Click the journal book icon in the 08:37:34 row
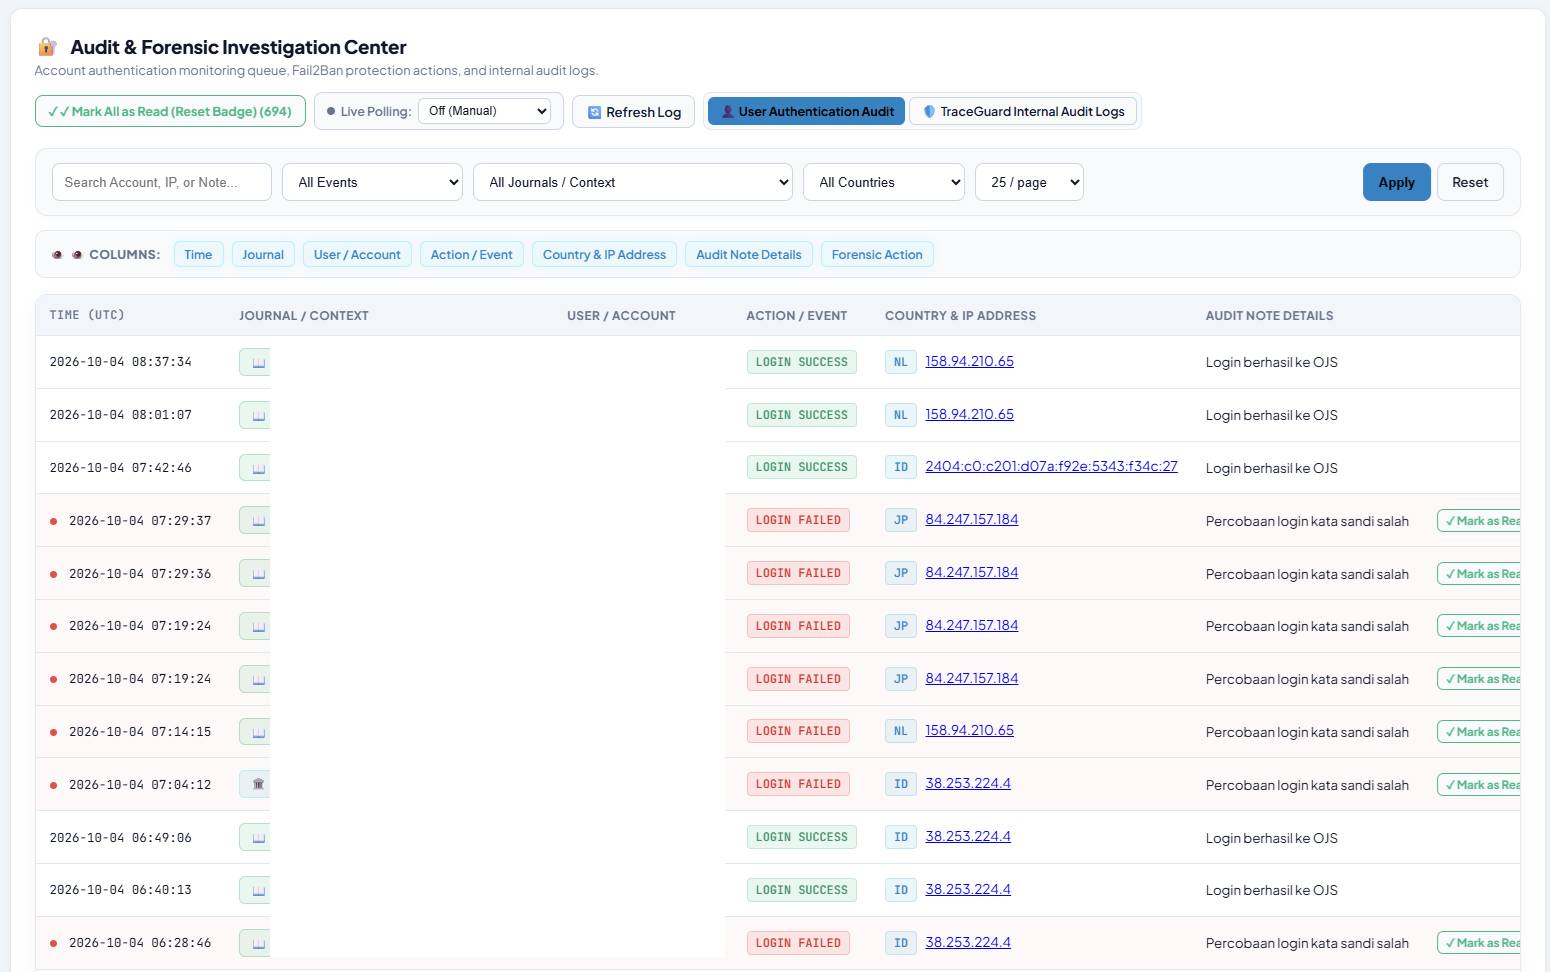The image size is (1550, 972). [258, 362]
